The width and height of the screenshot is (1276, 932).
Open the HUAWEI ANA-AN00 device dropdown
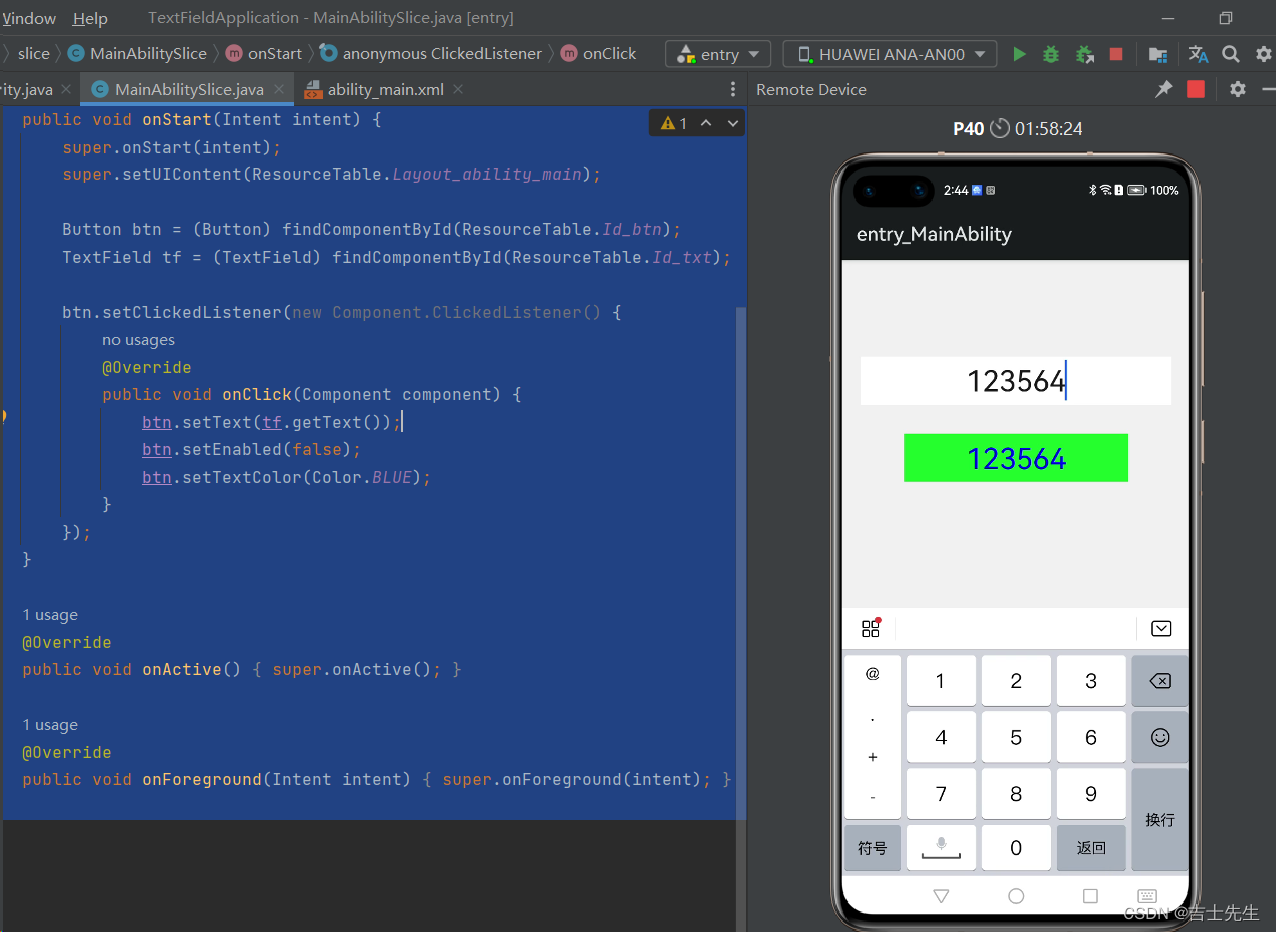(890, 54)
